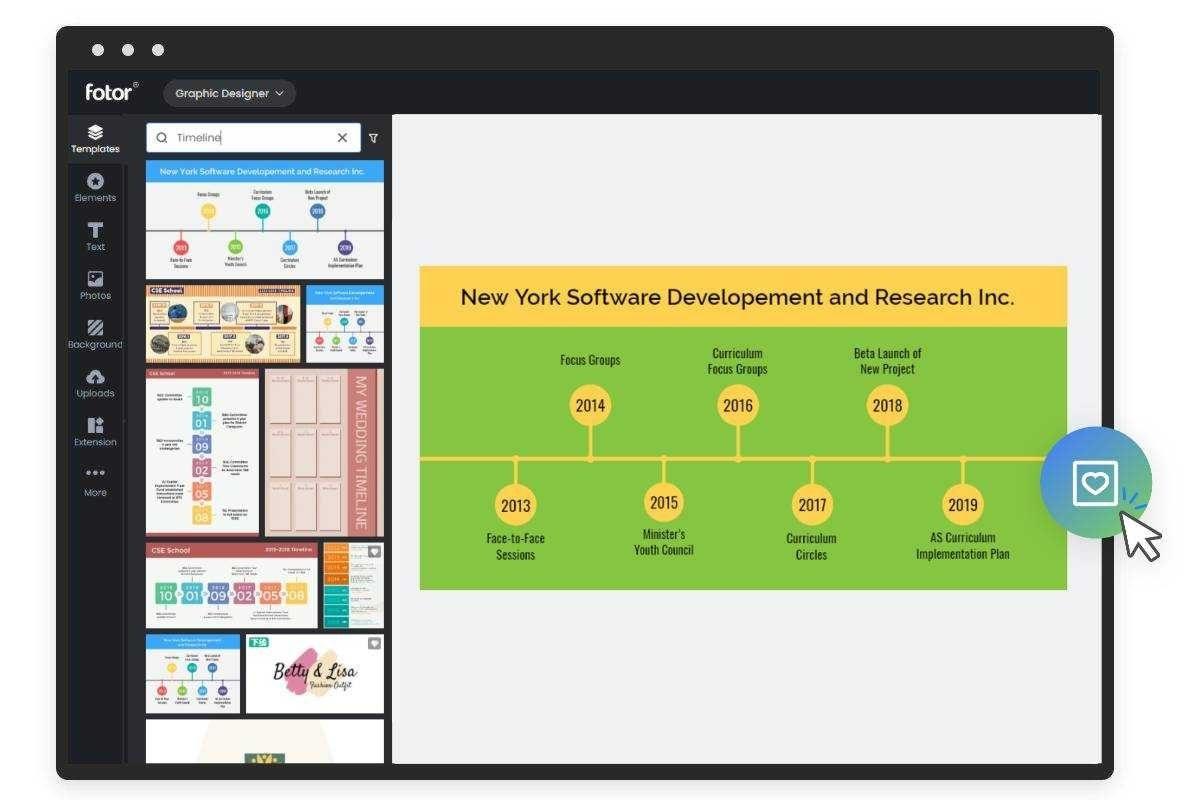
Task: Open the Background sidebar icon
Action: pyautogui.click(x=95, y=335)
